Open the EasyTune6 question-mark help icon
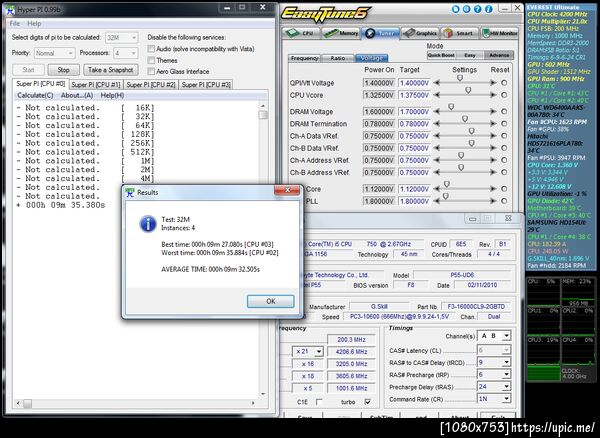Viewport: 600px width, 438px height. (477, 10)
